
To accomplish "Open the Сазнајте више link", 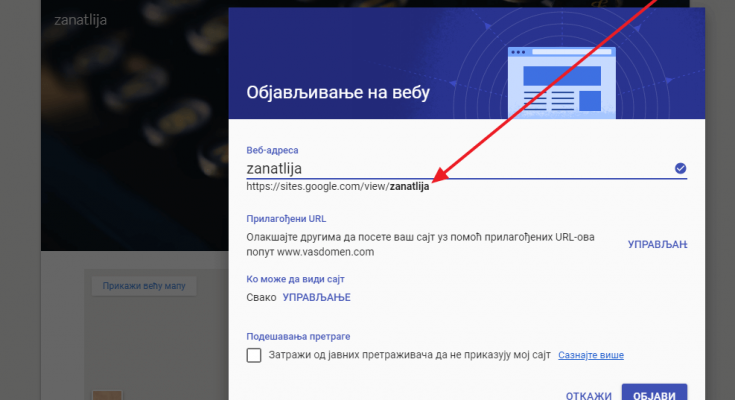I will (591, 355).
